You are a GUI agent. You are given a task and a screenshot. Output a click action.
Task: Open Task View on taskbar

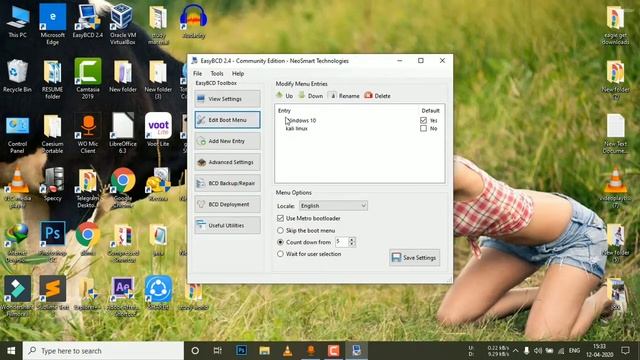218,351
